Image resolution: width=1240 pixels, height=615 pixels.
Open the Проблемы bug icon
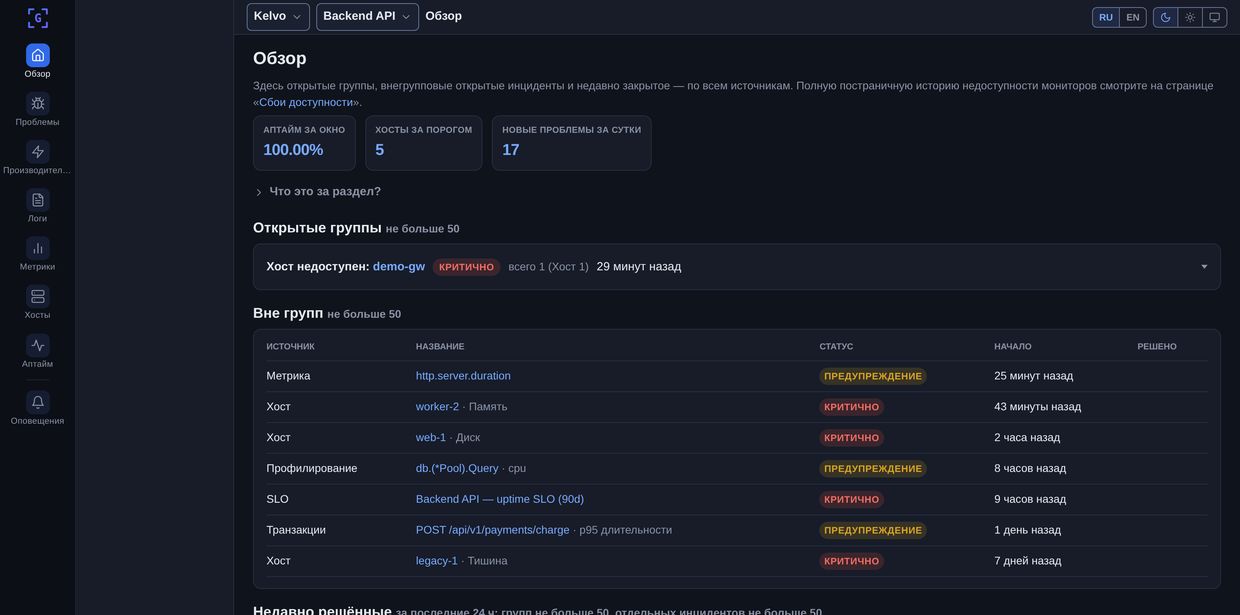[38, 103]
